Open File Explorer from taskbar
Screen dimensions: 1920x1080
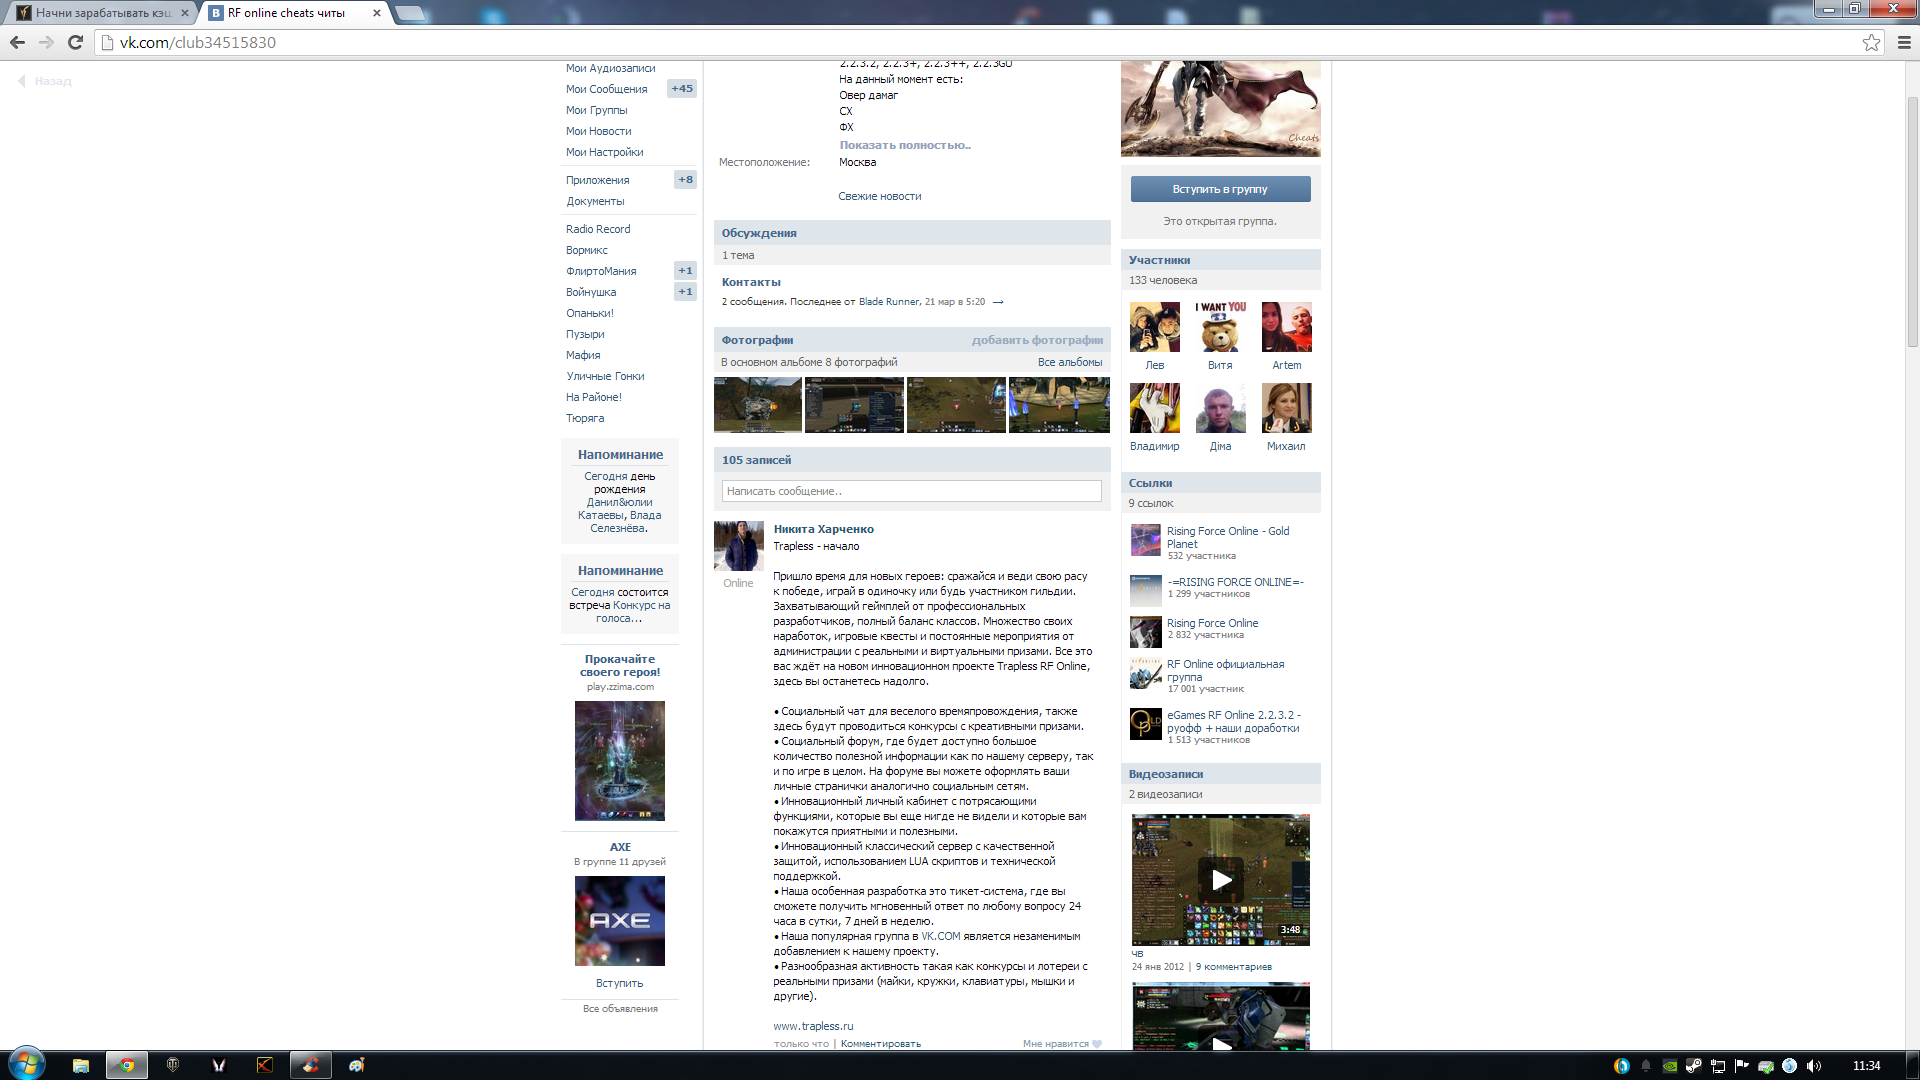(x=81, y=1065)
